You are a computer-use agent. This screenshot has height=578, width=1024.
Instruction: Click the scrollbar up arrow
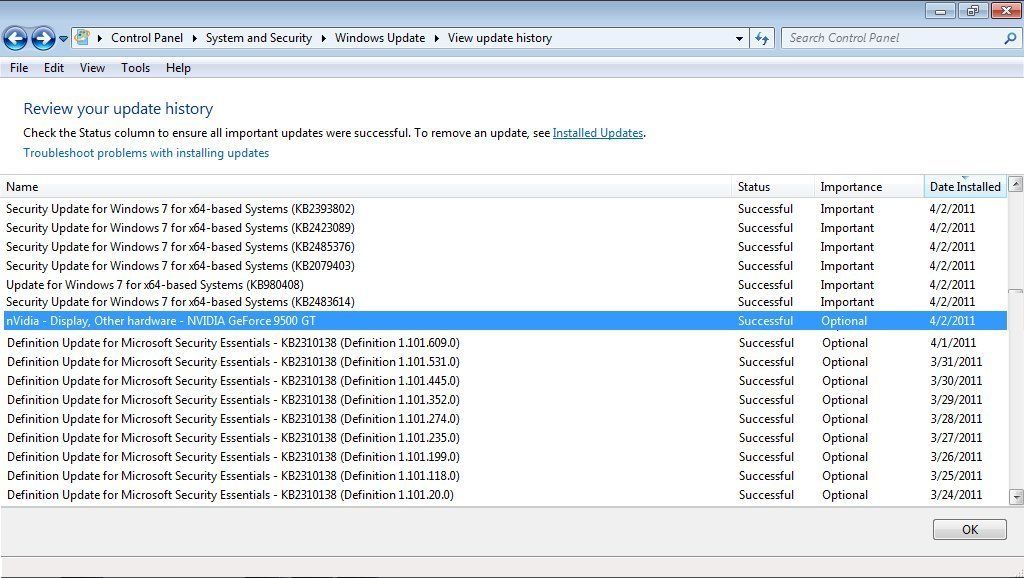tap(1016, 184)
